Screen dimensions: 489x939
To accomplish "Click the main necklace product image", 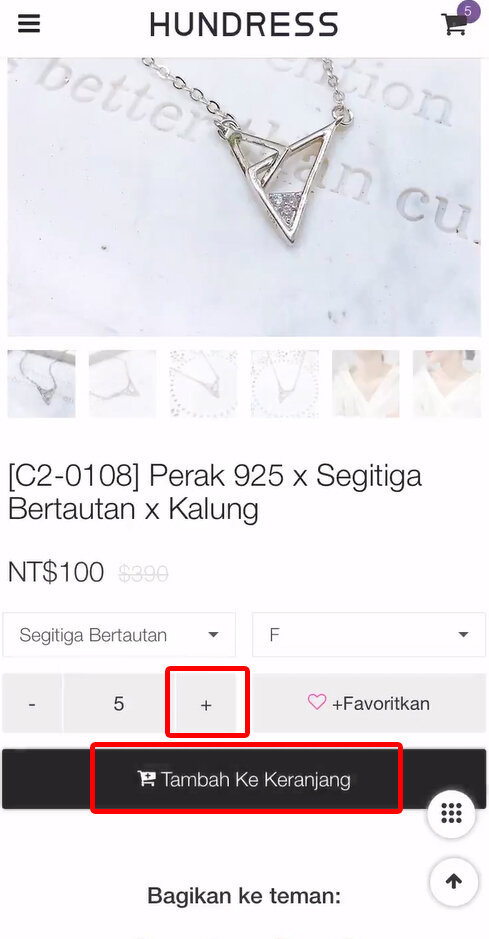I will [244, 197].
